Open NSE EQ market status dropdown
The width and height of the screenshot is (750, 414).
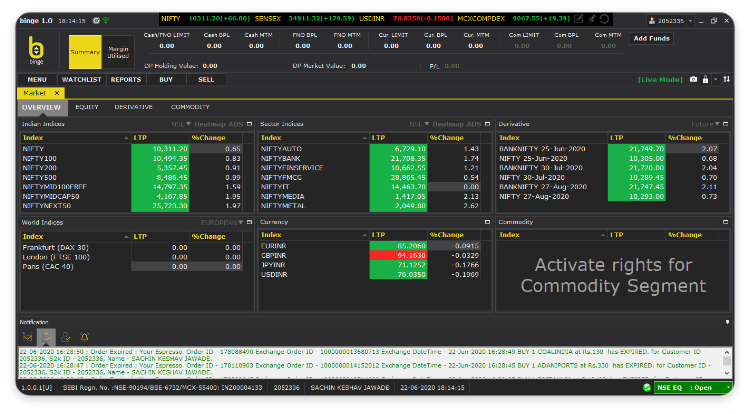(728, 388)
